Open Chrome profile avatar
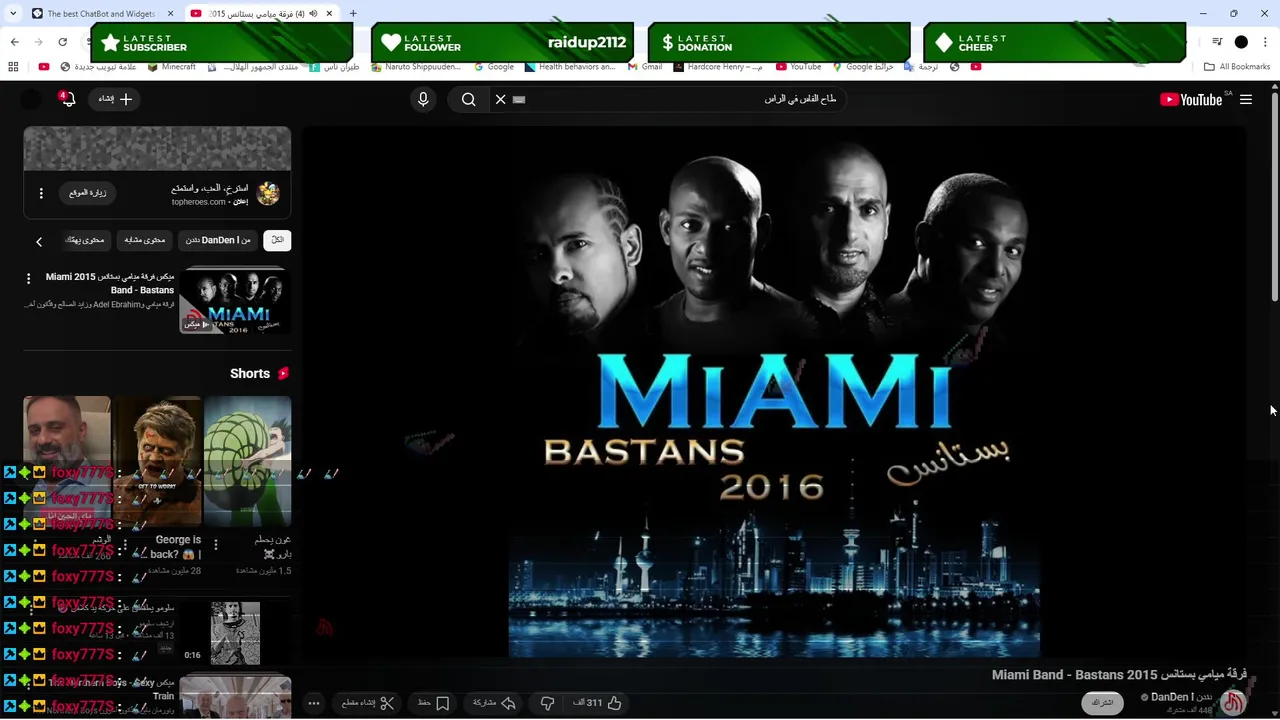The height and width of the screenshot is (720, 1280). (1241, 42)
